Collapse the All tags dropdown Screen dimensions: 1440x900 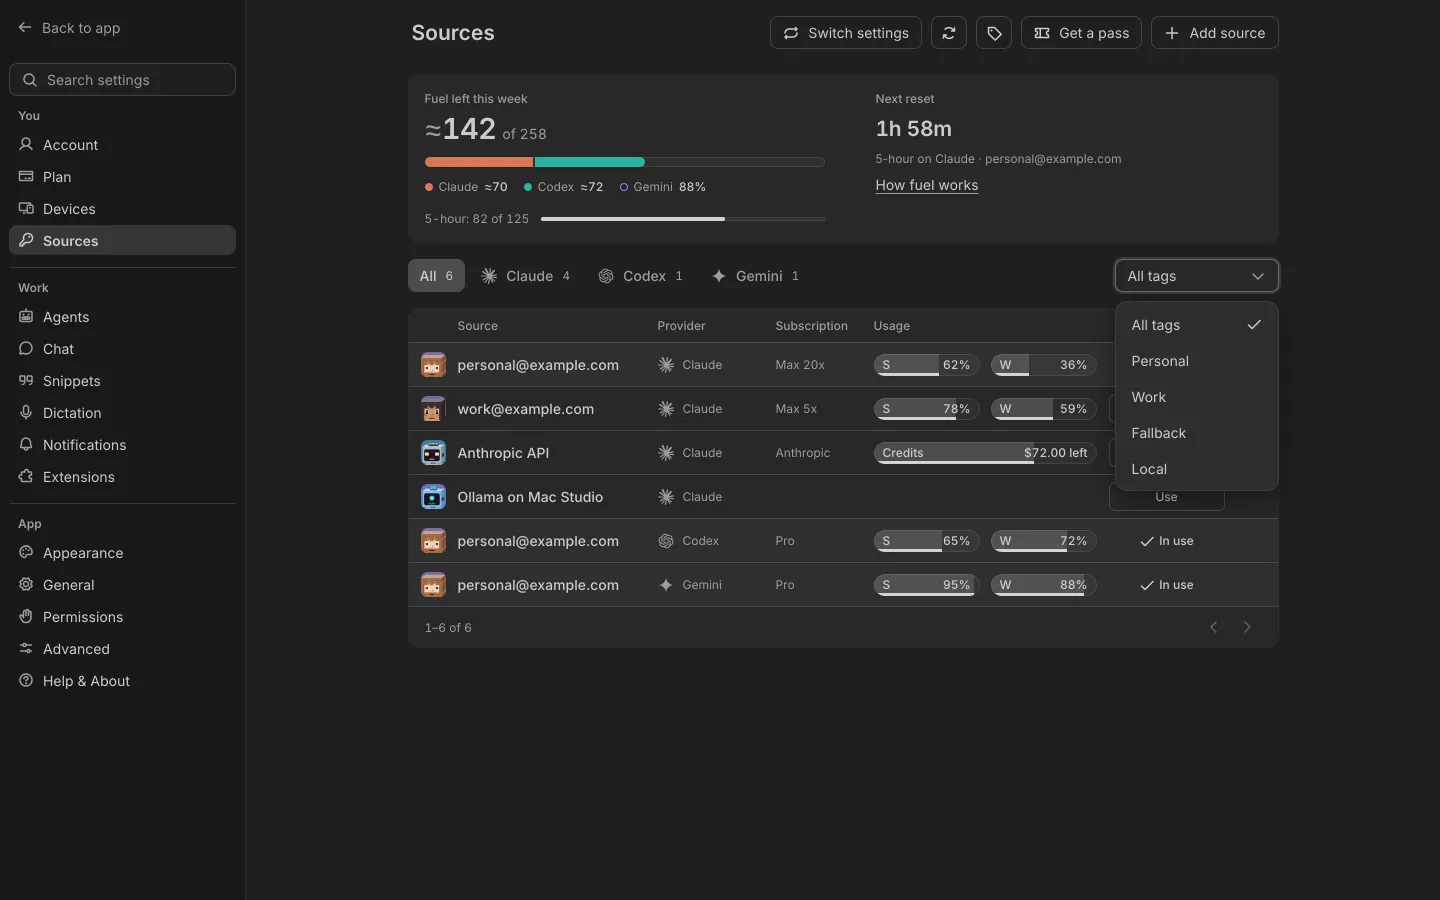tap(1196, 276)
